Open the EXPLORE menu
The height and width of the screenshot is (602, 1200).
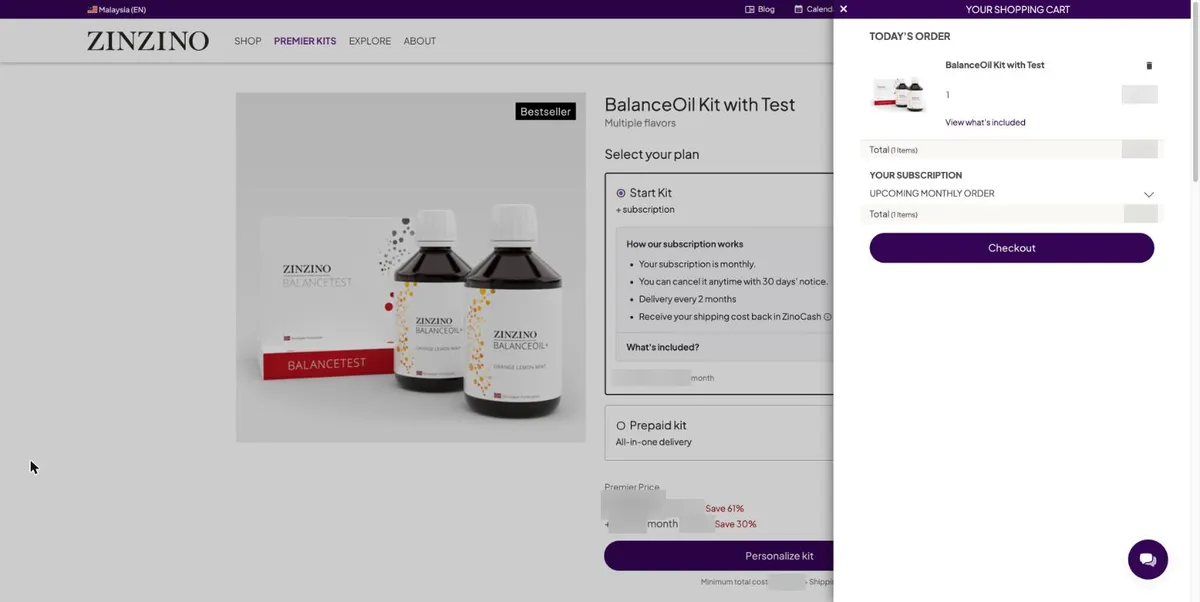370,41
